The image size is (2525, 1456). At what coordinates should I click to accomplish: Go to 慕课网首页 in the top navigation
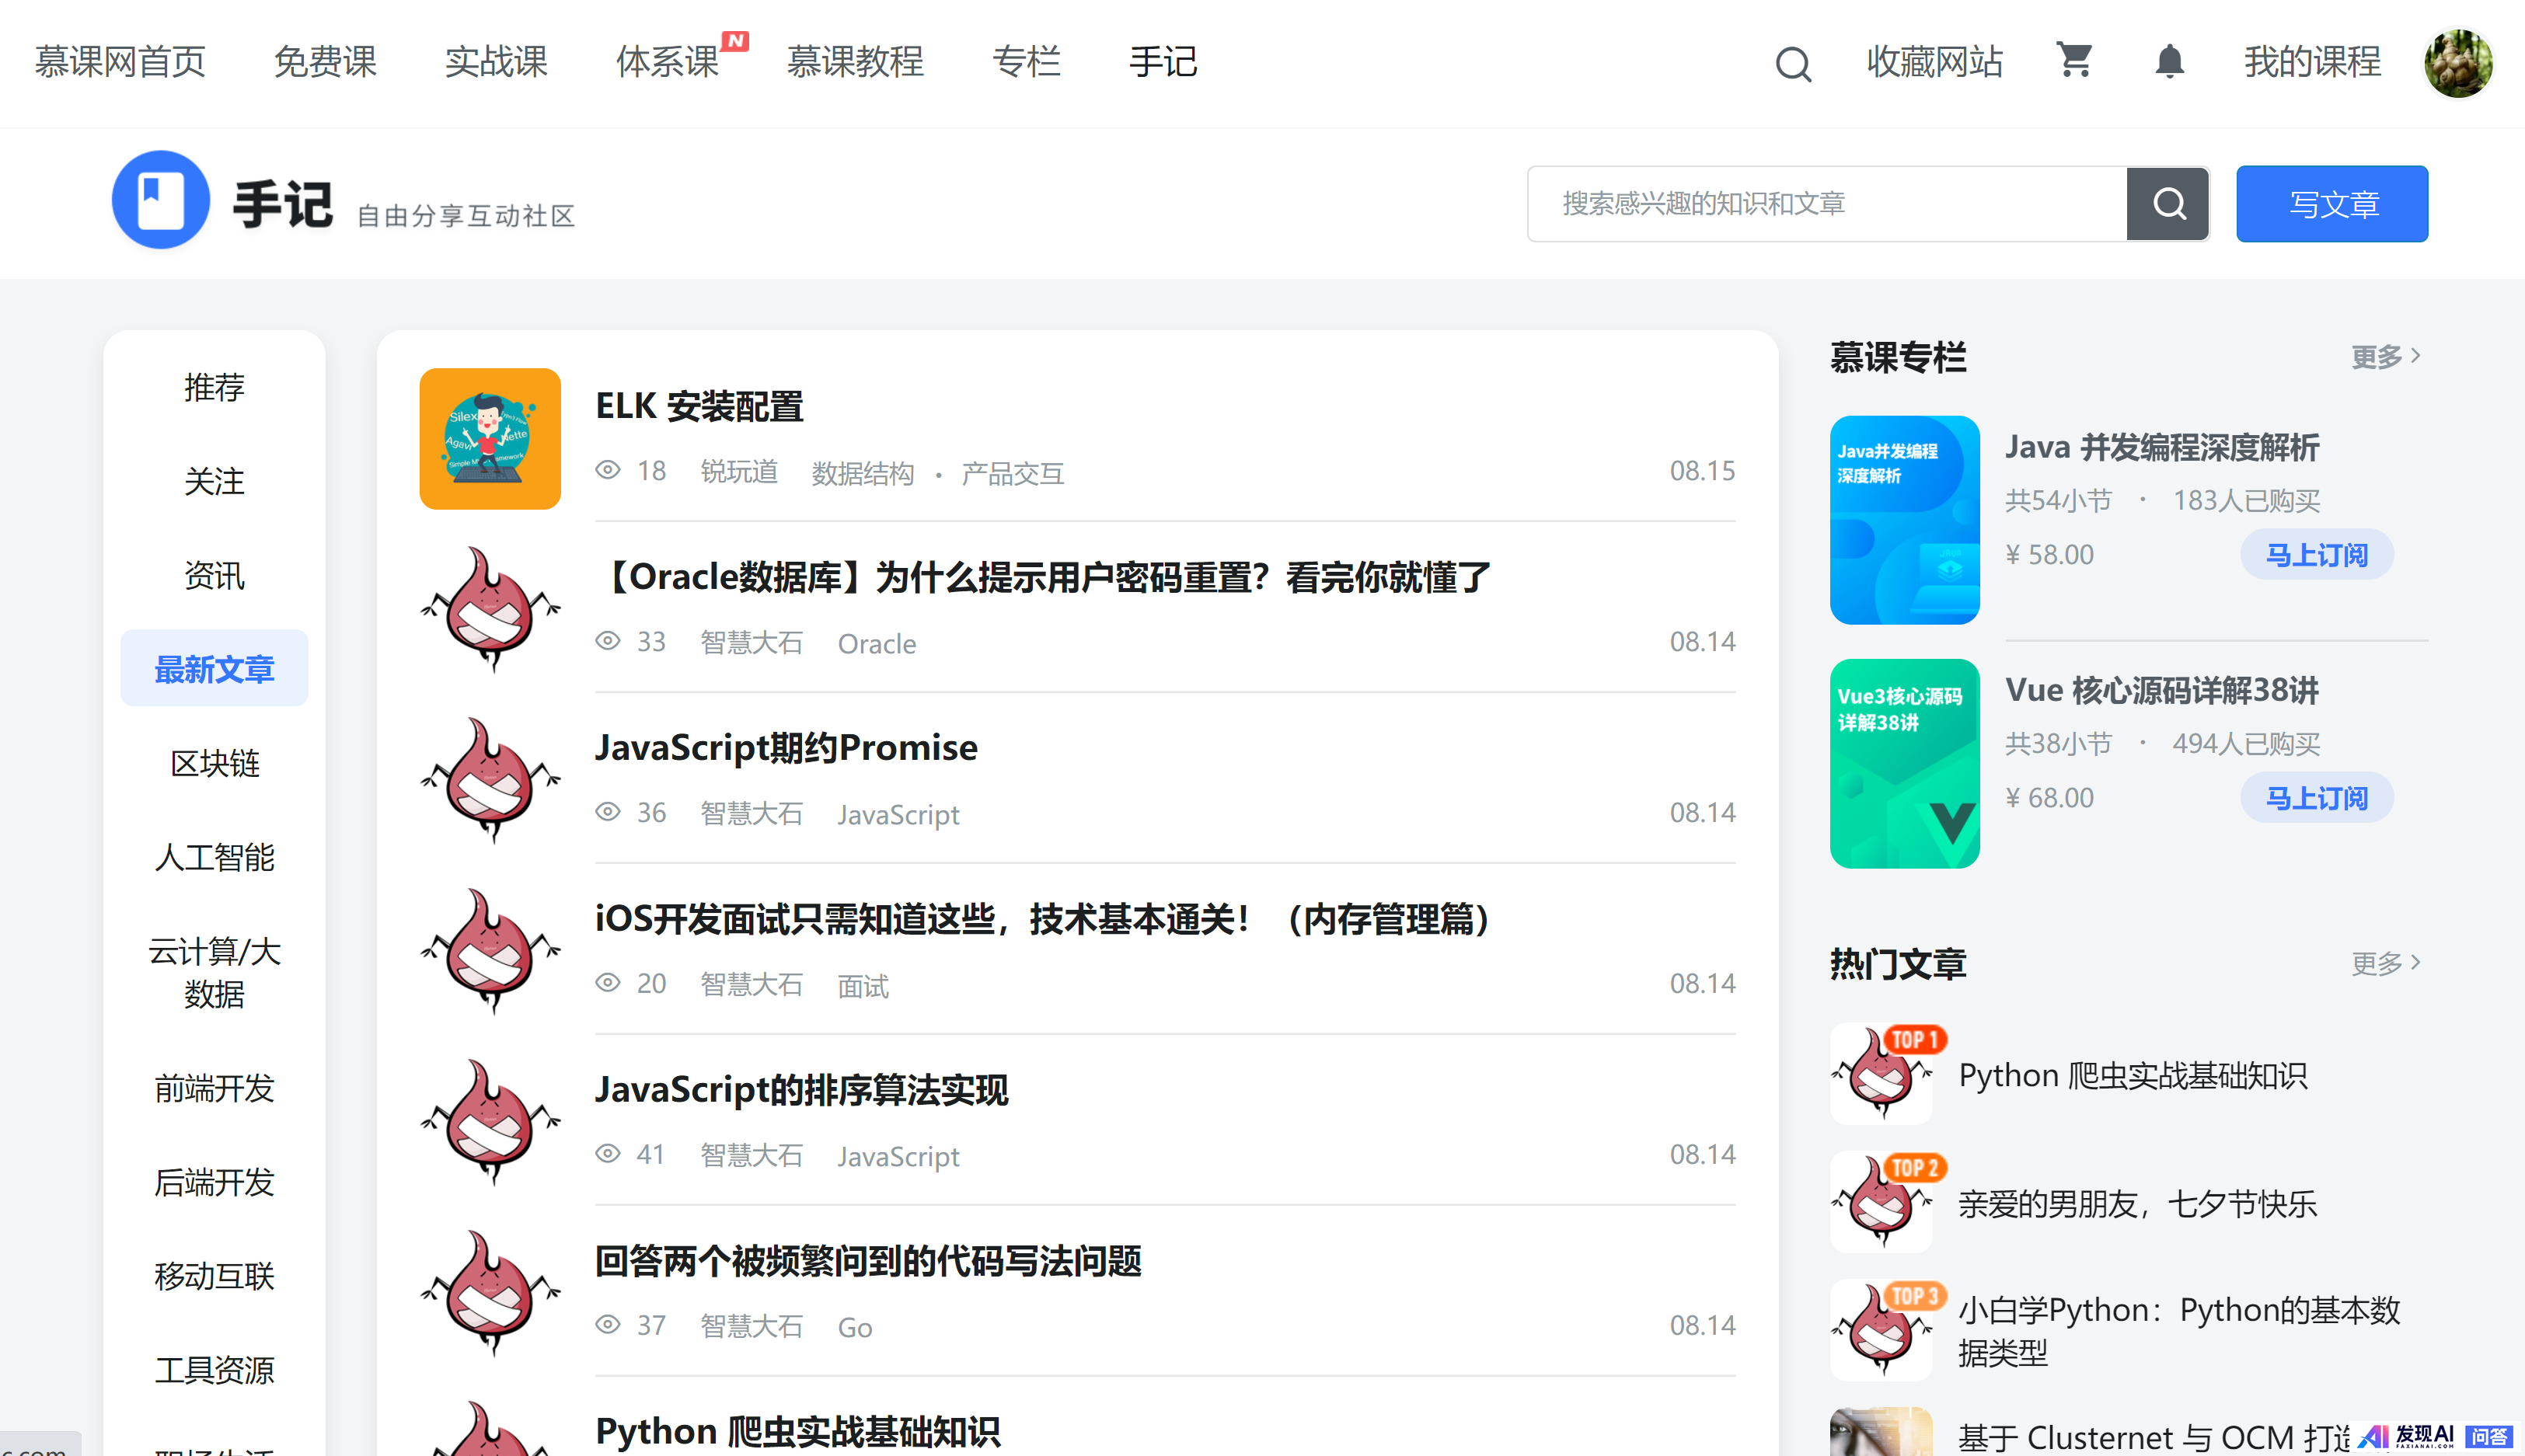pyautogui.click(x=120, y=62)
